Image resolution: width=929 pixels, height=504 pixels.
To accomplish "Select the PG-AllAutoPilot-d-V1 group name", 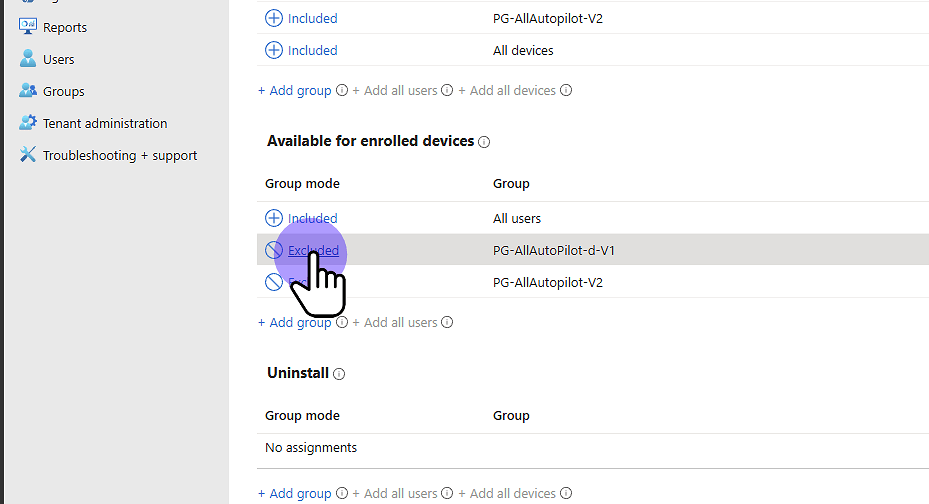I will tap(553, 251).
